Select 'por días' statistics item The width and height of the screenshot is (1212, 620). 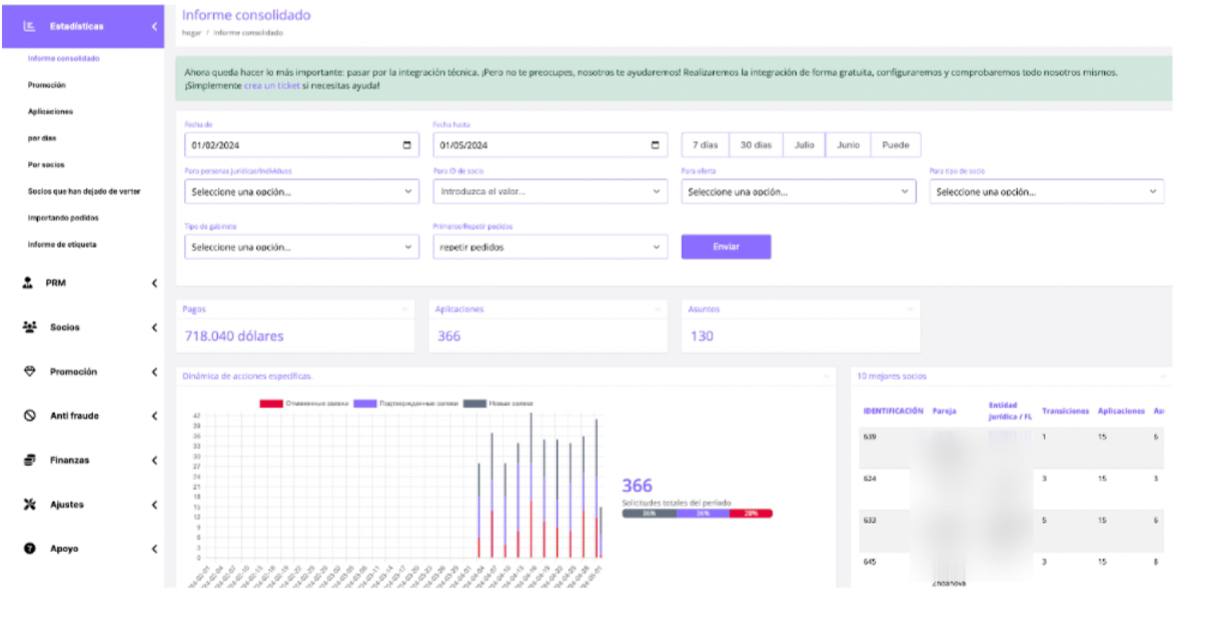pyautogui.click(x=42, y=138)
